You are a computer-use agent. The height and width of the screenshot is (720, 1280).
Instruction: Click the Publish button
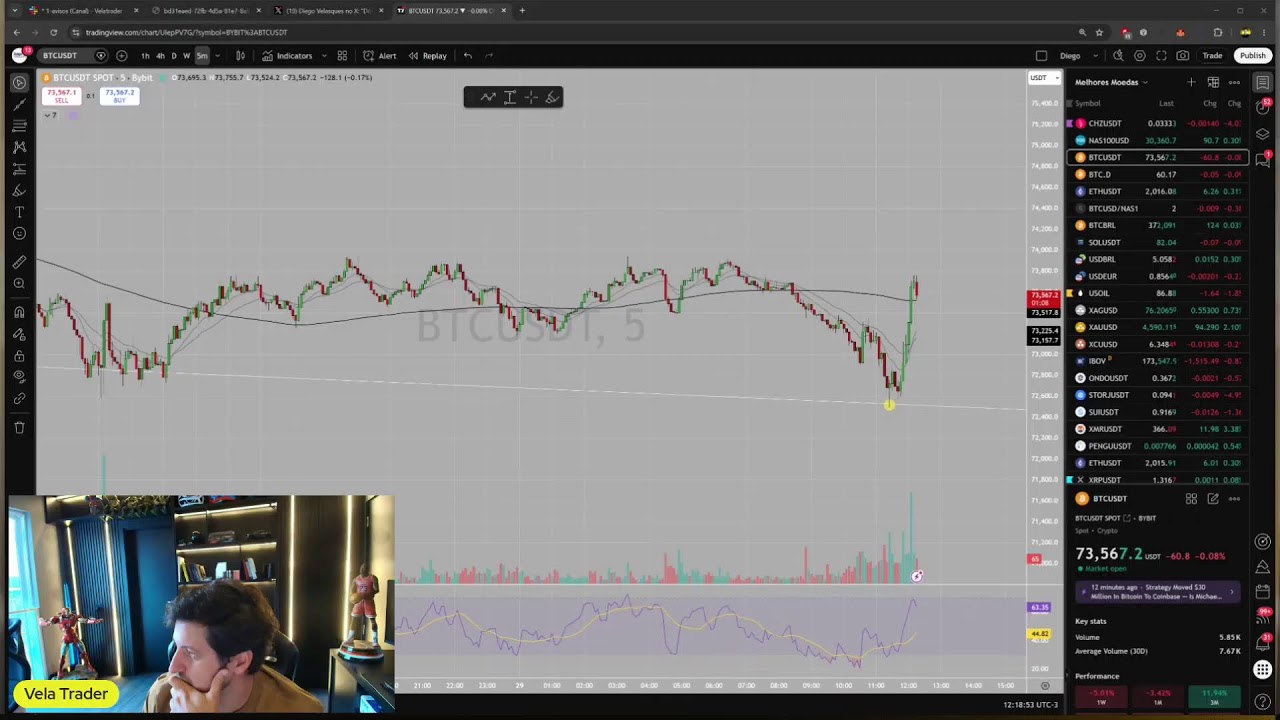click(1253, 56)
